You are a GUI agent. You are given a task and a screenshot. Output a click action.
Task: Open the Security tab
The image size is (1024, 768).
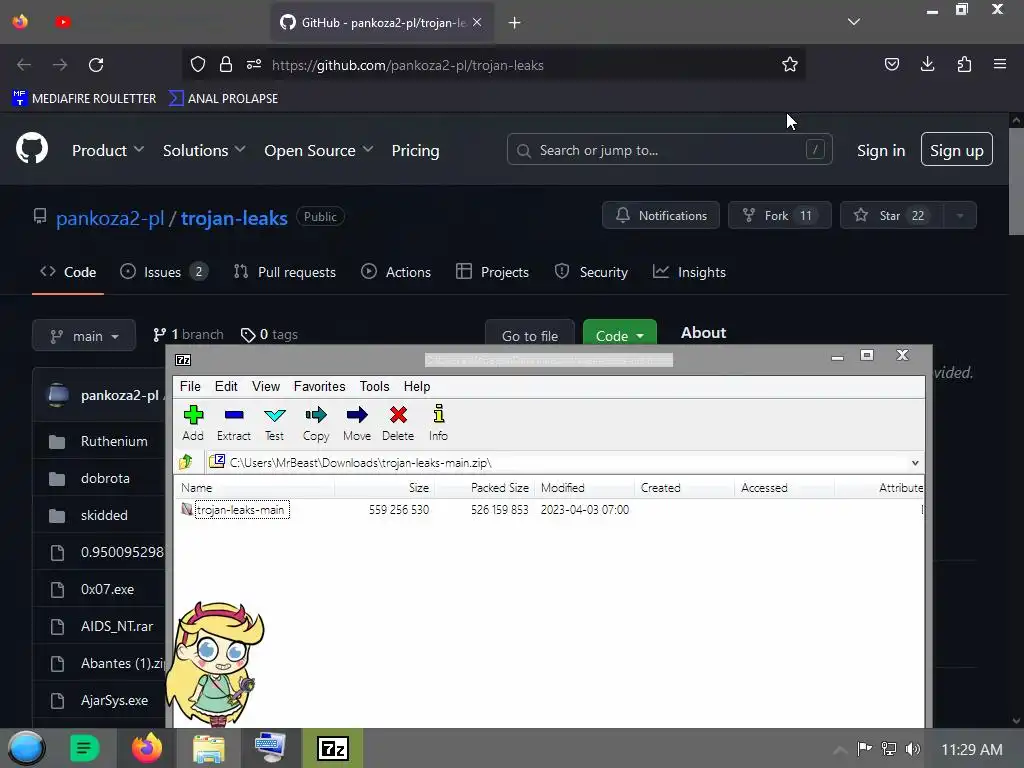591,272
